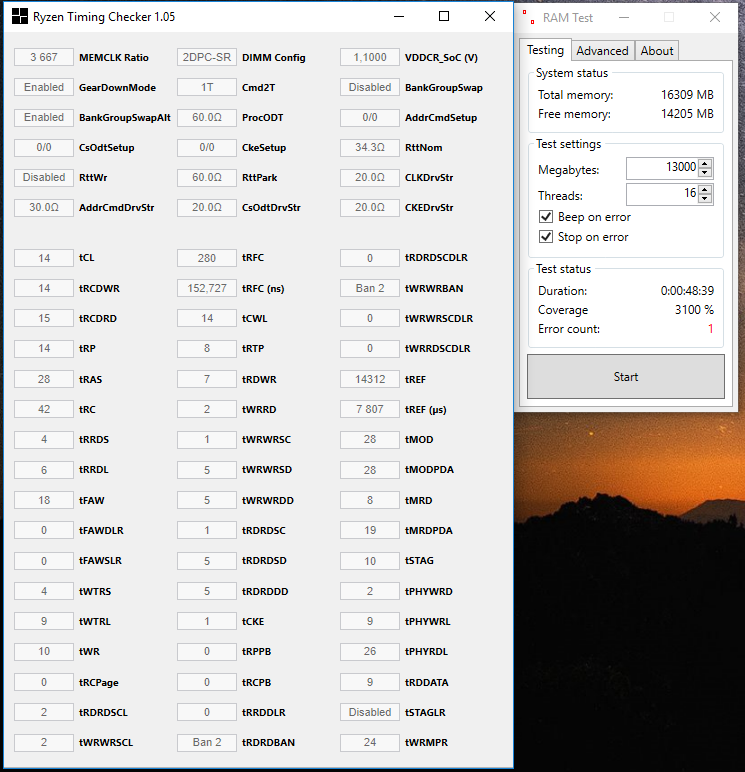The height and width of the screenshot is (772, 745).
Task: Click the tWRWRBAN Ban 2 field
Action: tap(370, 288)
